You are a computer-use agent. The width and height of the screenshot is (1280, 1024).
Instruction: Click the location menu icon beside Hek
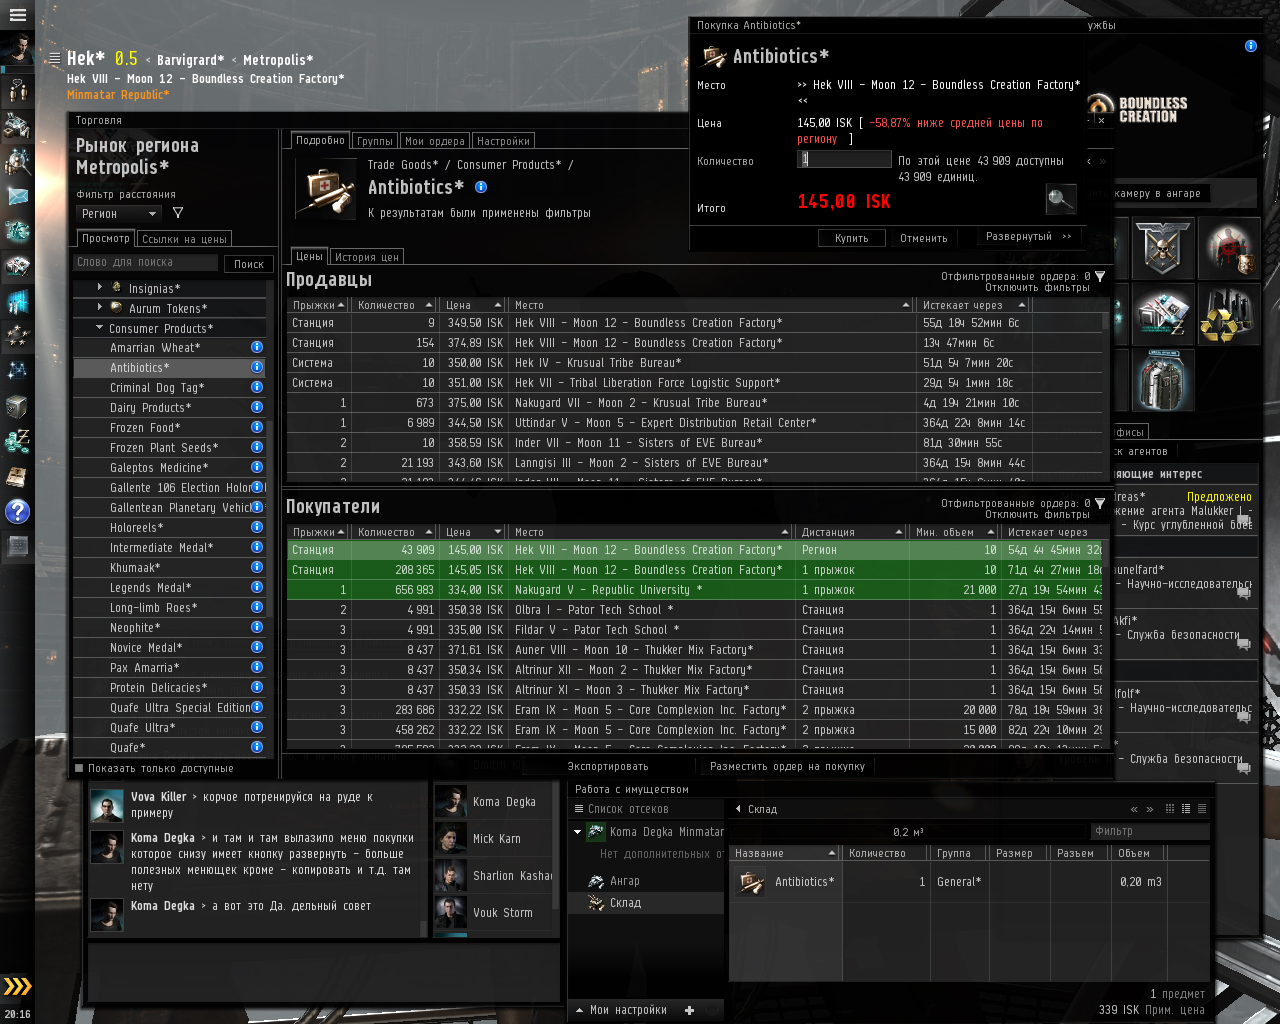(54, 58)
